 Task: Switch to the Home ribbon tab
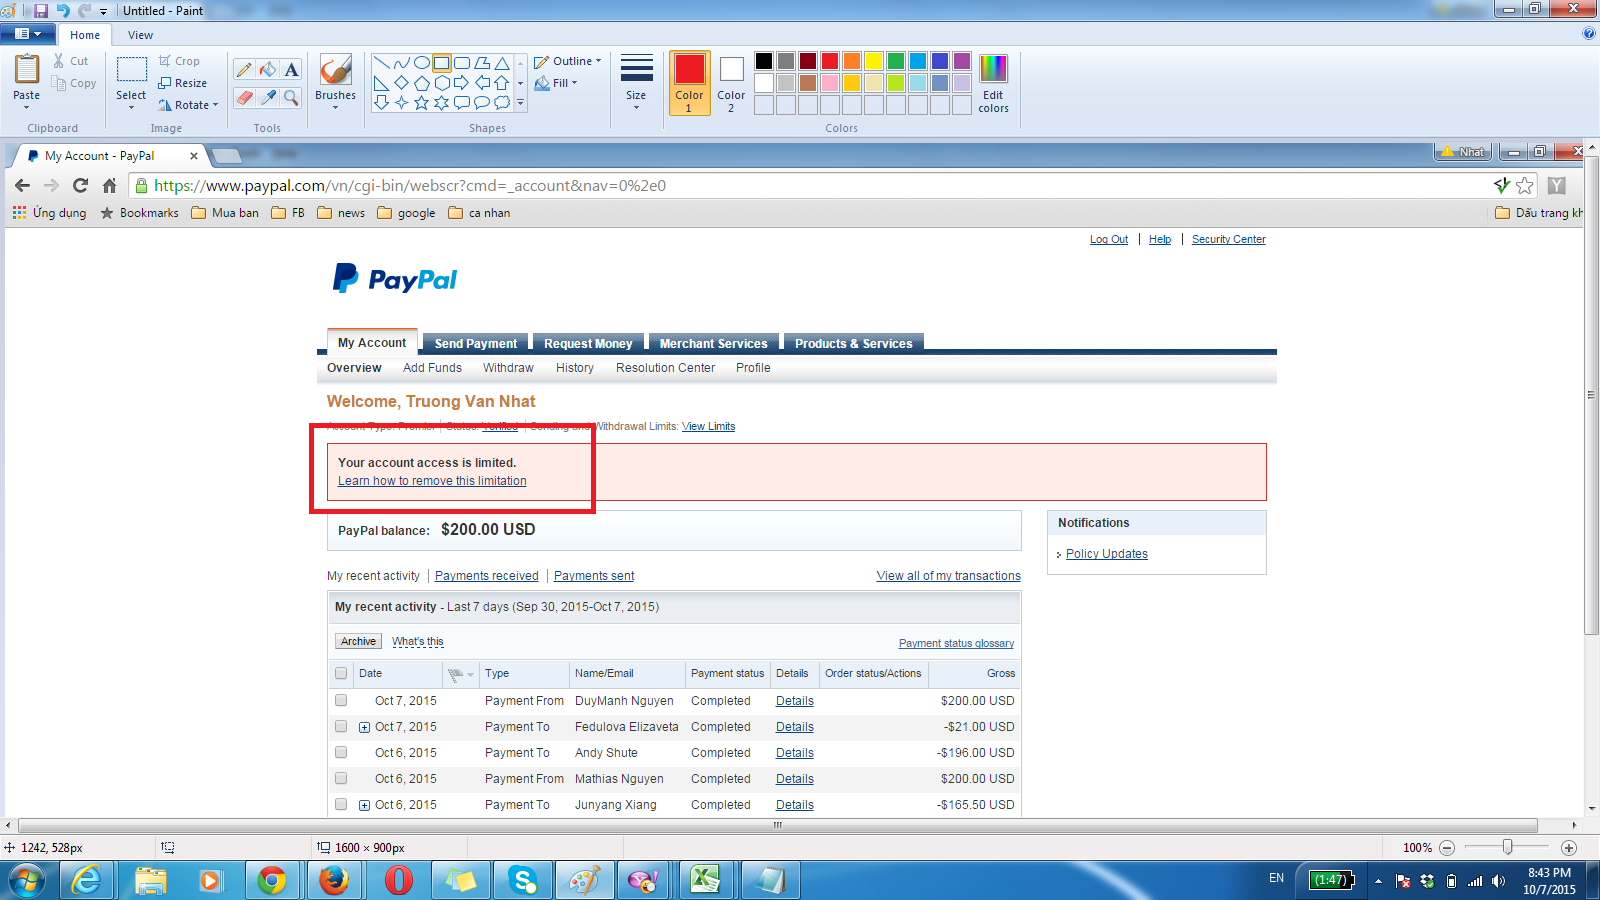(85, 35)
